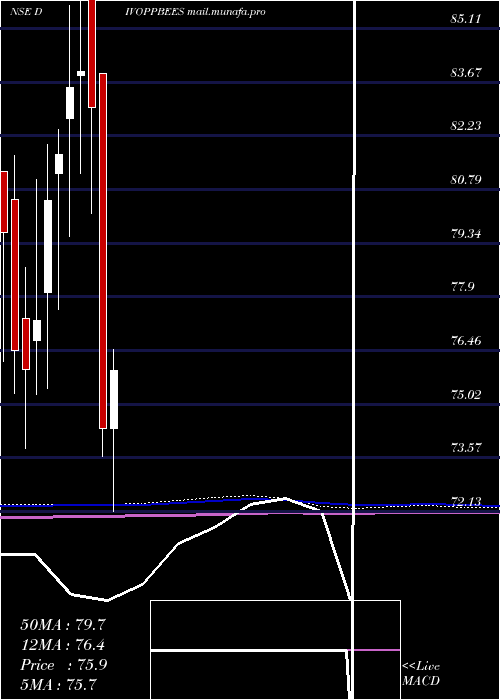Click the 76.46 price axis label
Image resolution: width=500 pixels, height=700 pixels.
click(467, 341)
